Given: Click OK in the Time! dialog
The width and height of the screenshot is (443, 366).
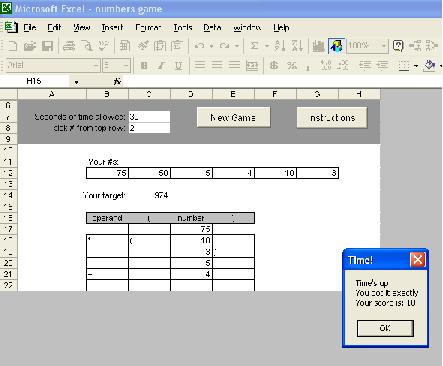Looking at the screenshot, I should [x=385, y=328].
